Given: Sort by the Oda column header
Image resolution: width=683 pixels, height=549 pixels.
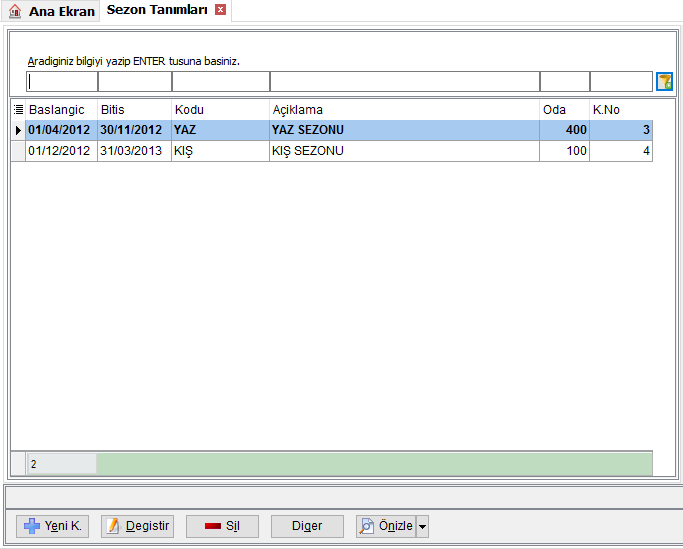Looking at the screenshot, I should (565, 110).
